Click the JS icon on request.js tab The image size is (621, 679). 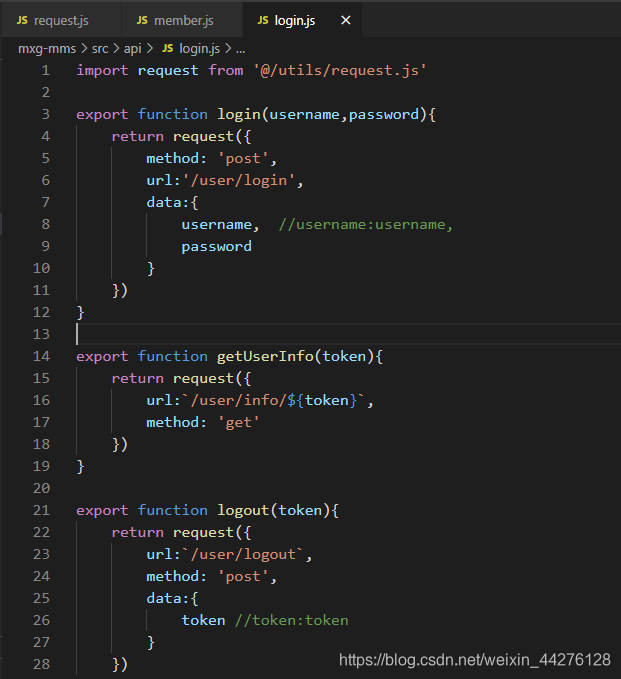[22, 20]
